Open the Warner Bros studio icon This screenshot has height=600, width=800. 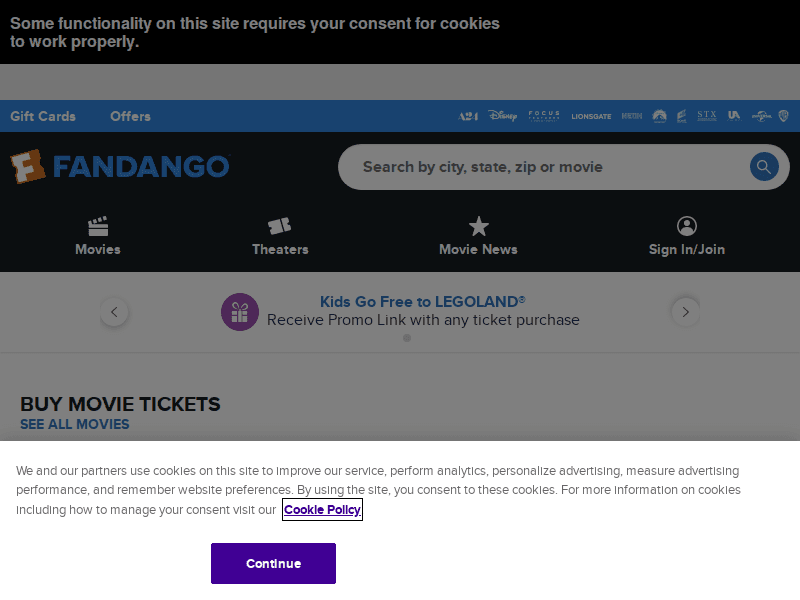point(784,116)
